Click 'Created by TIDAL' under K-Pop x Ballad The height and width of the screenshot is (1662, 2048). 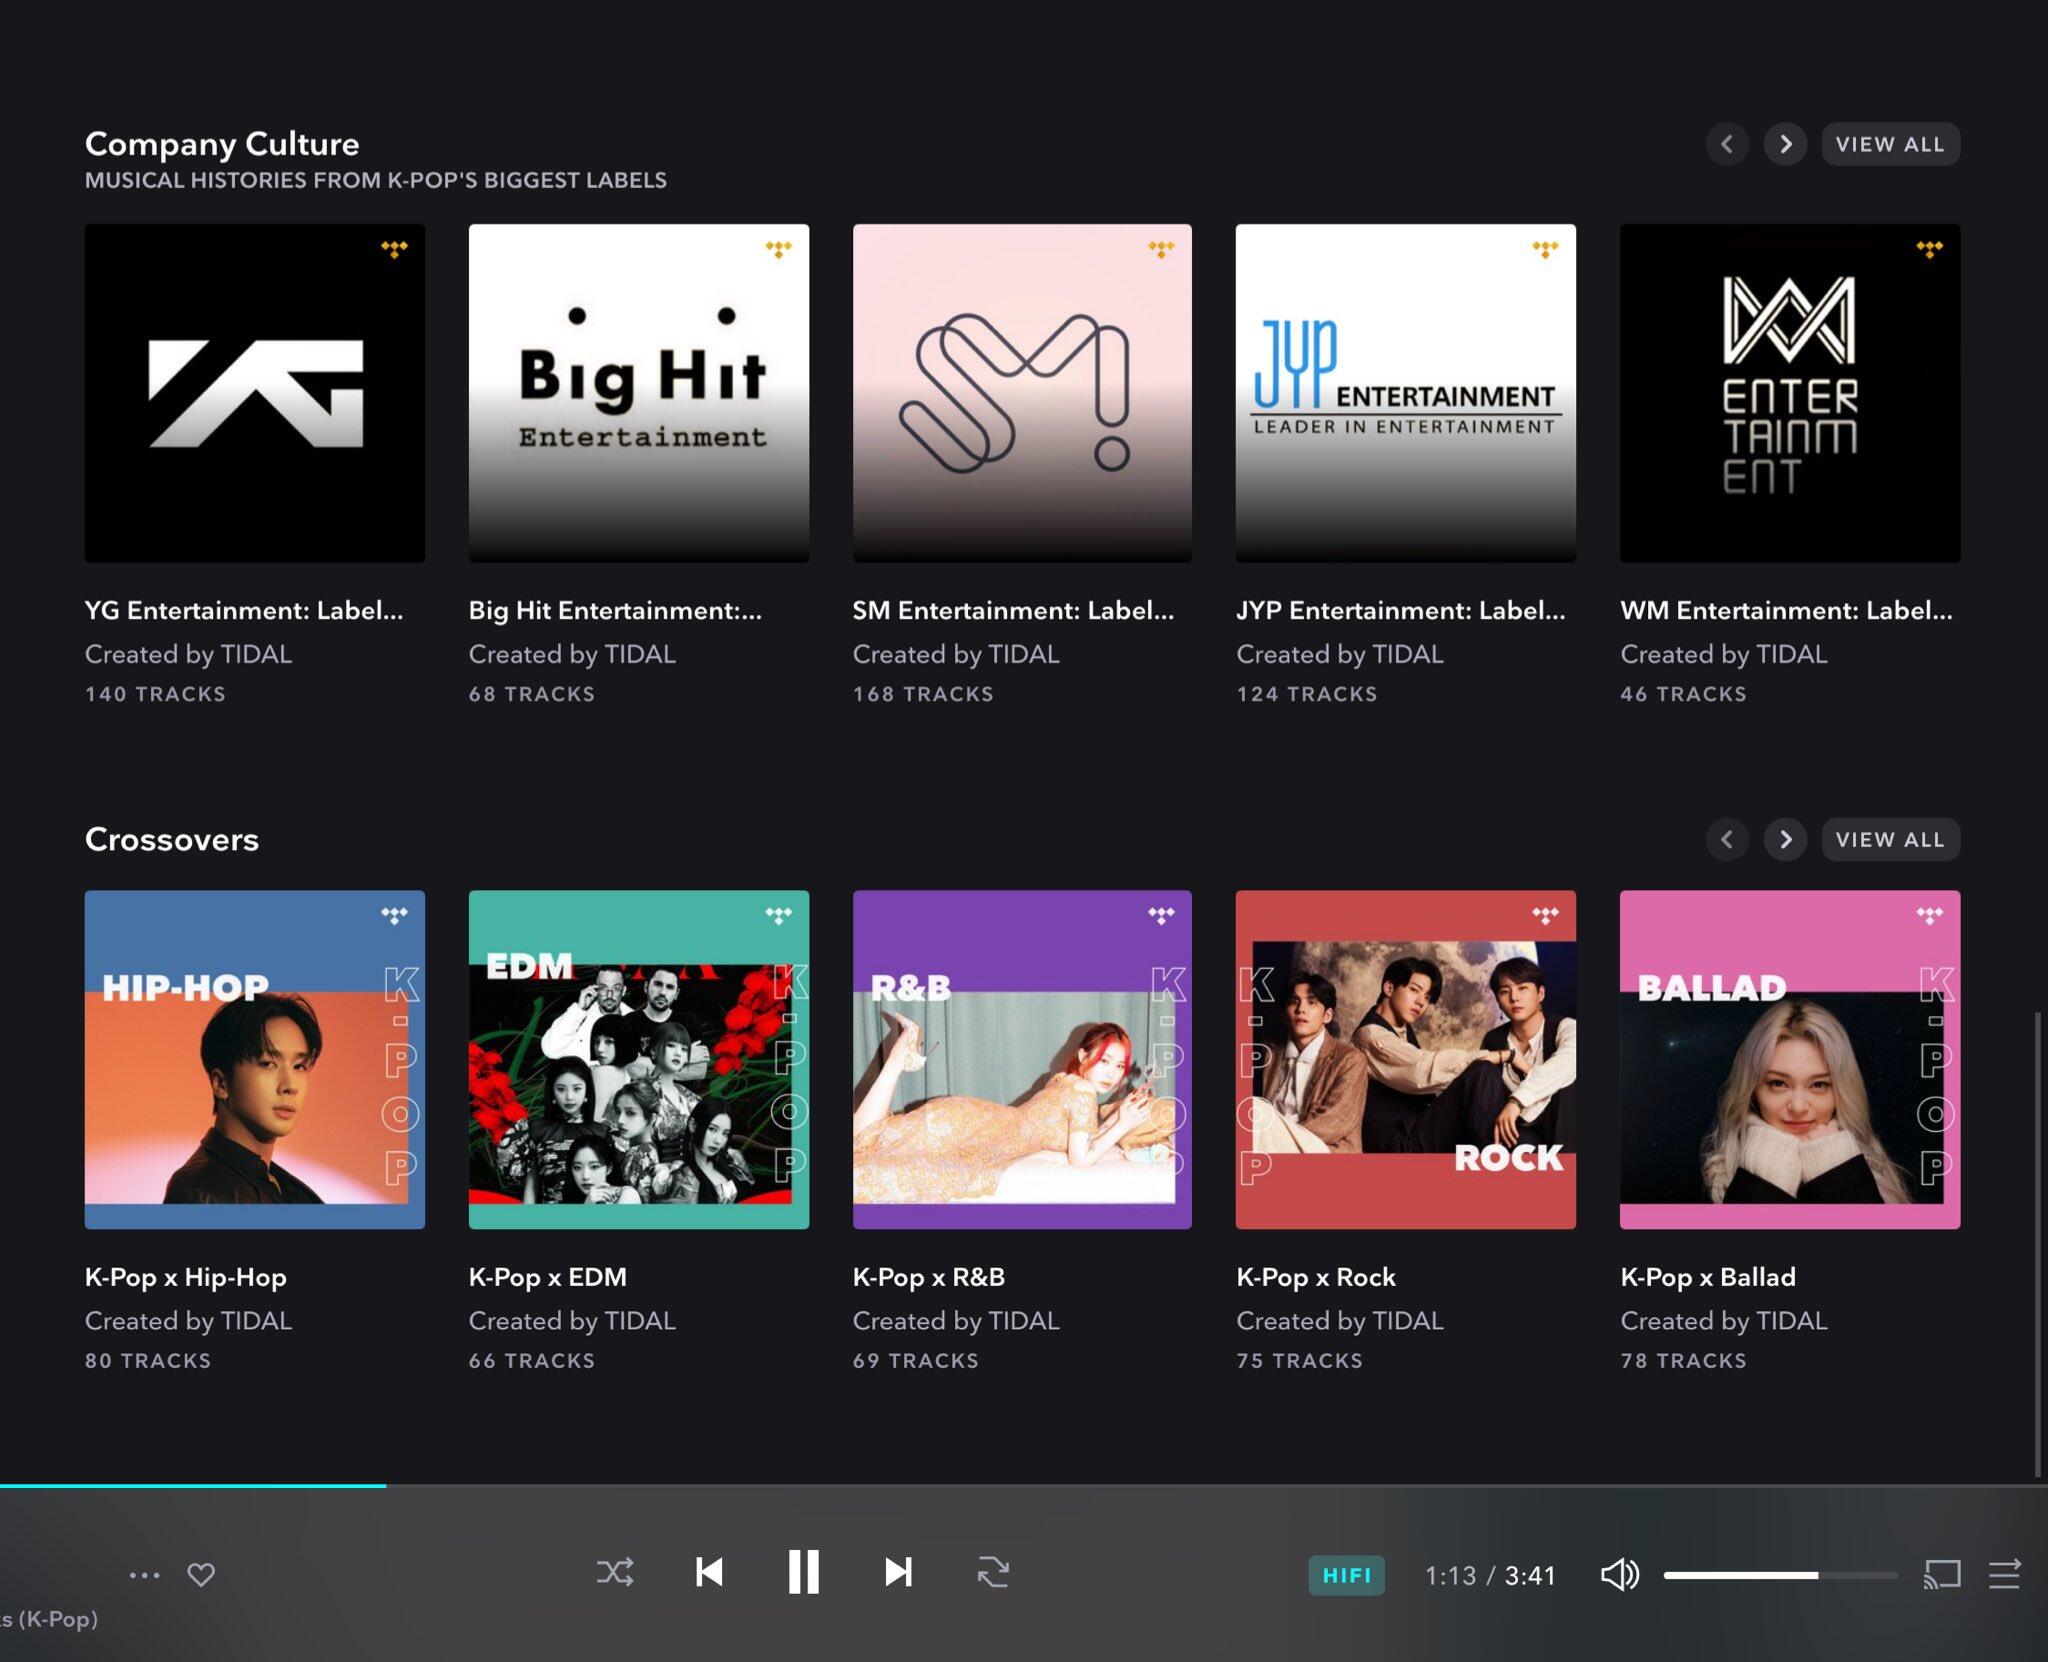1724,1321
